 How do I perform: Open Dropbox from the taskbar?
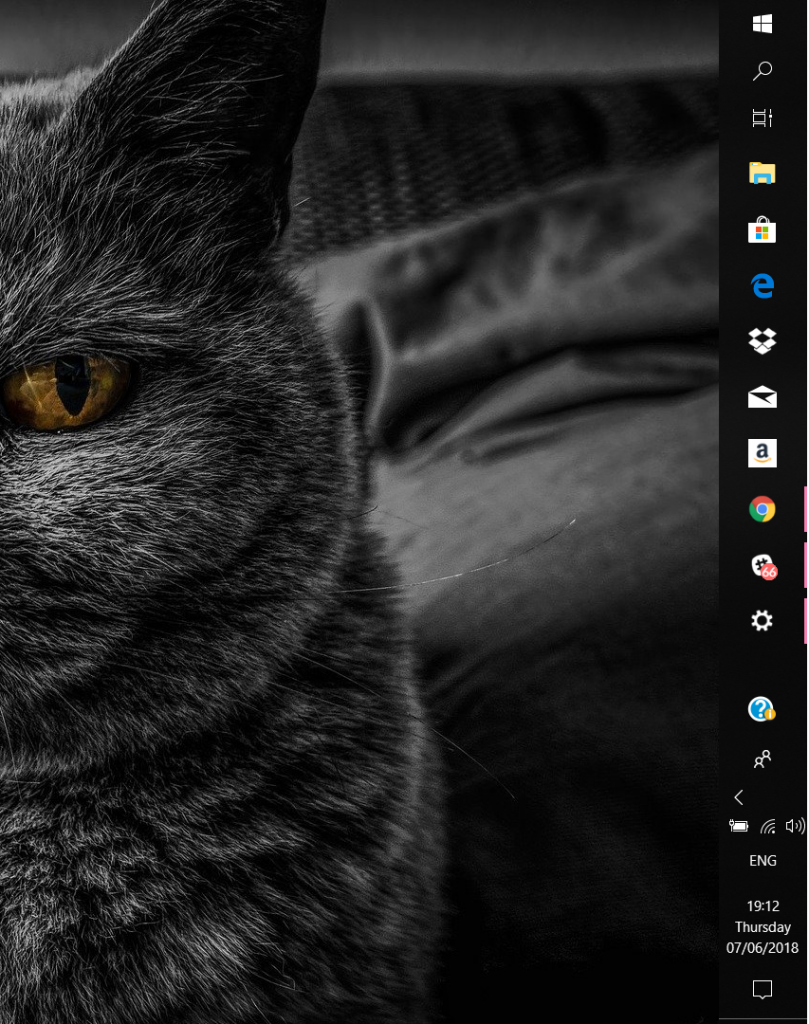pyautogui.click(x=762, y=342)
